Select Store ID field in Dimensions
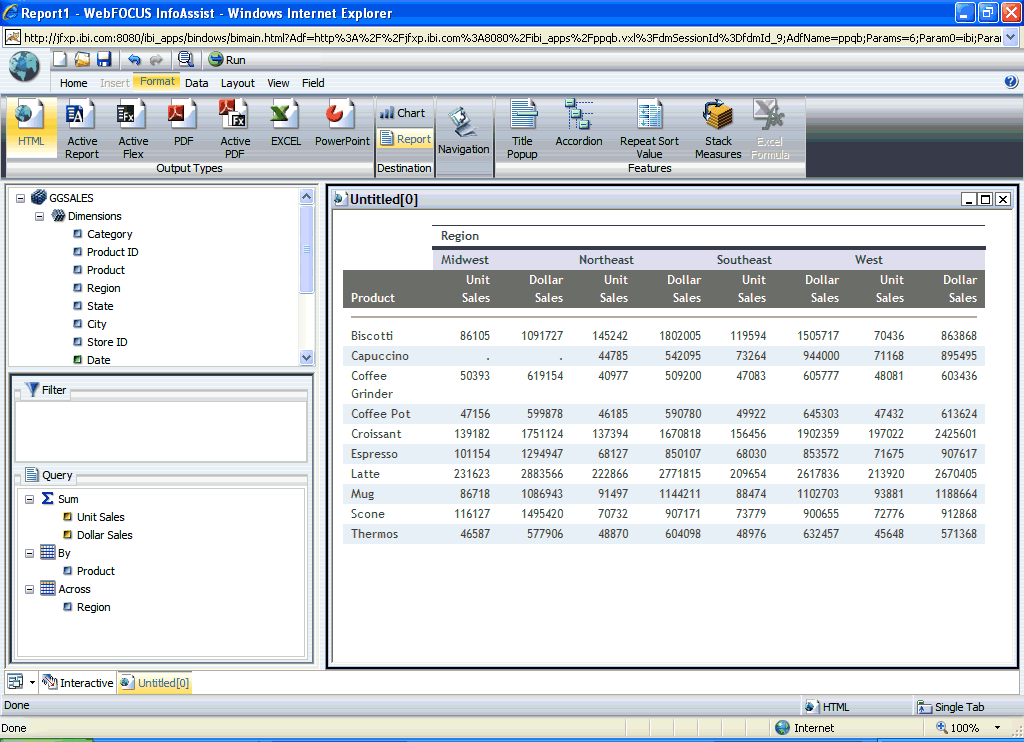This screenshot has height=742, width=1024. coord(106,342)
